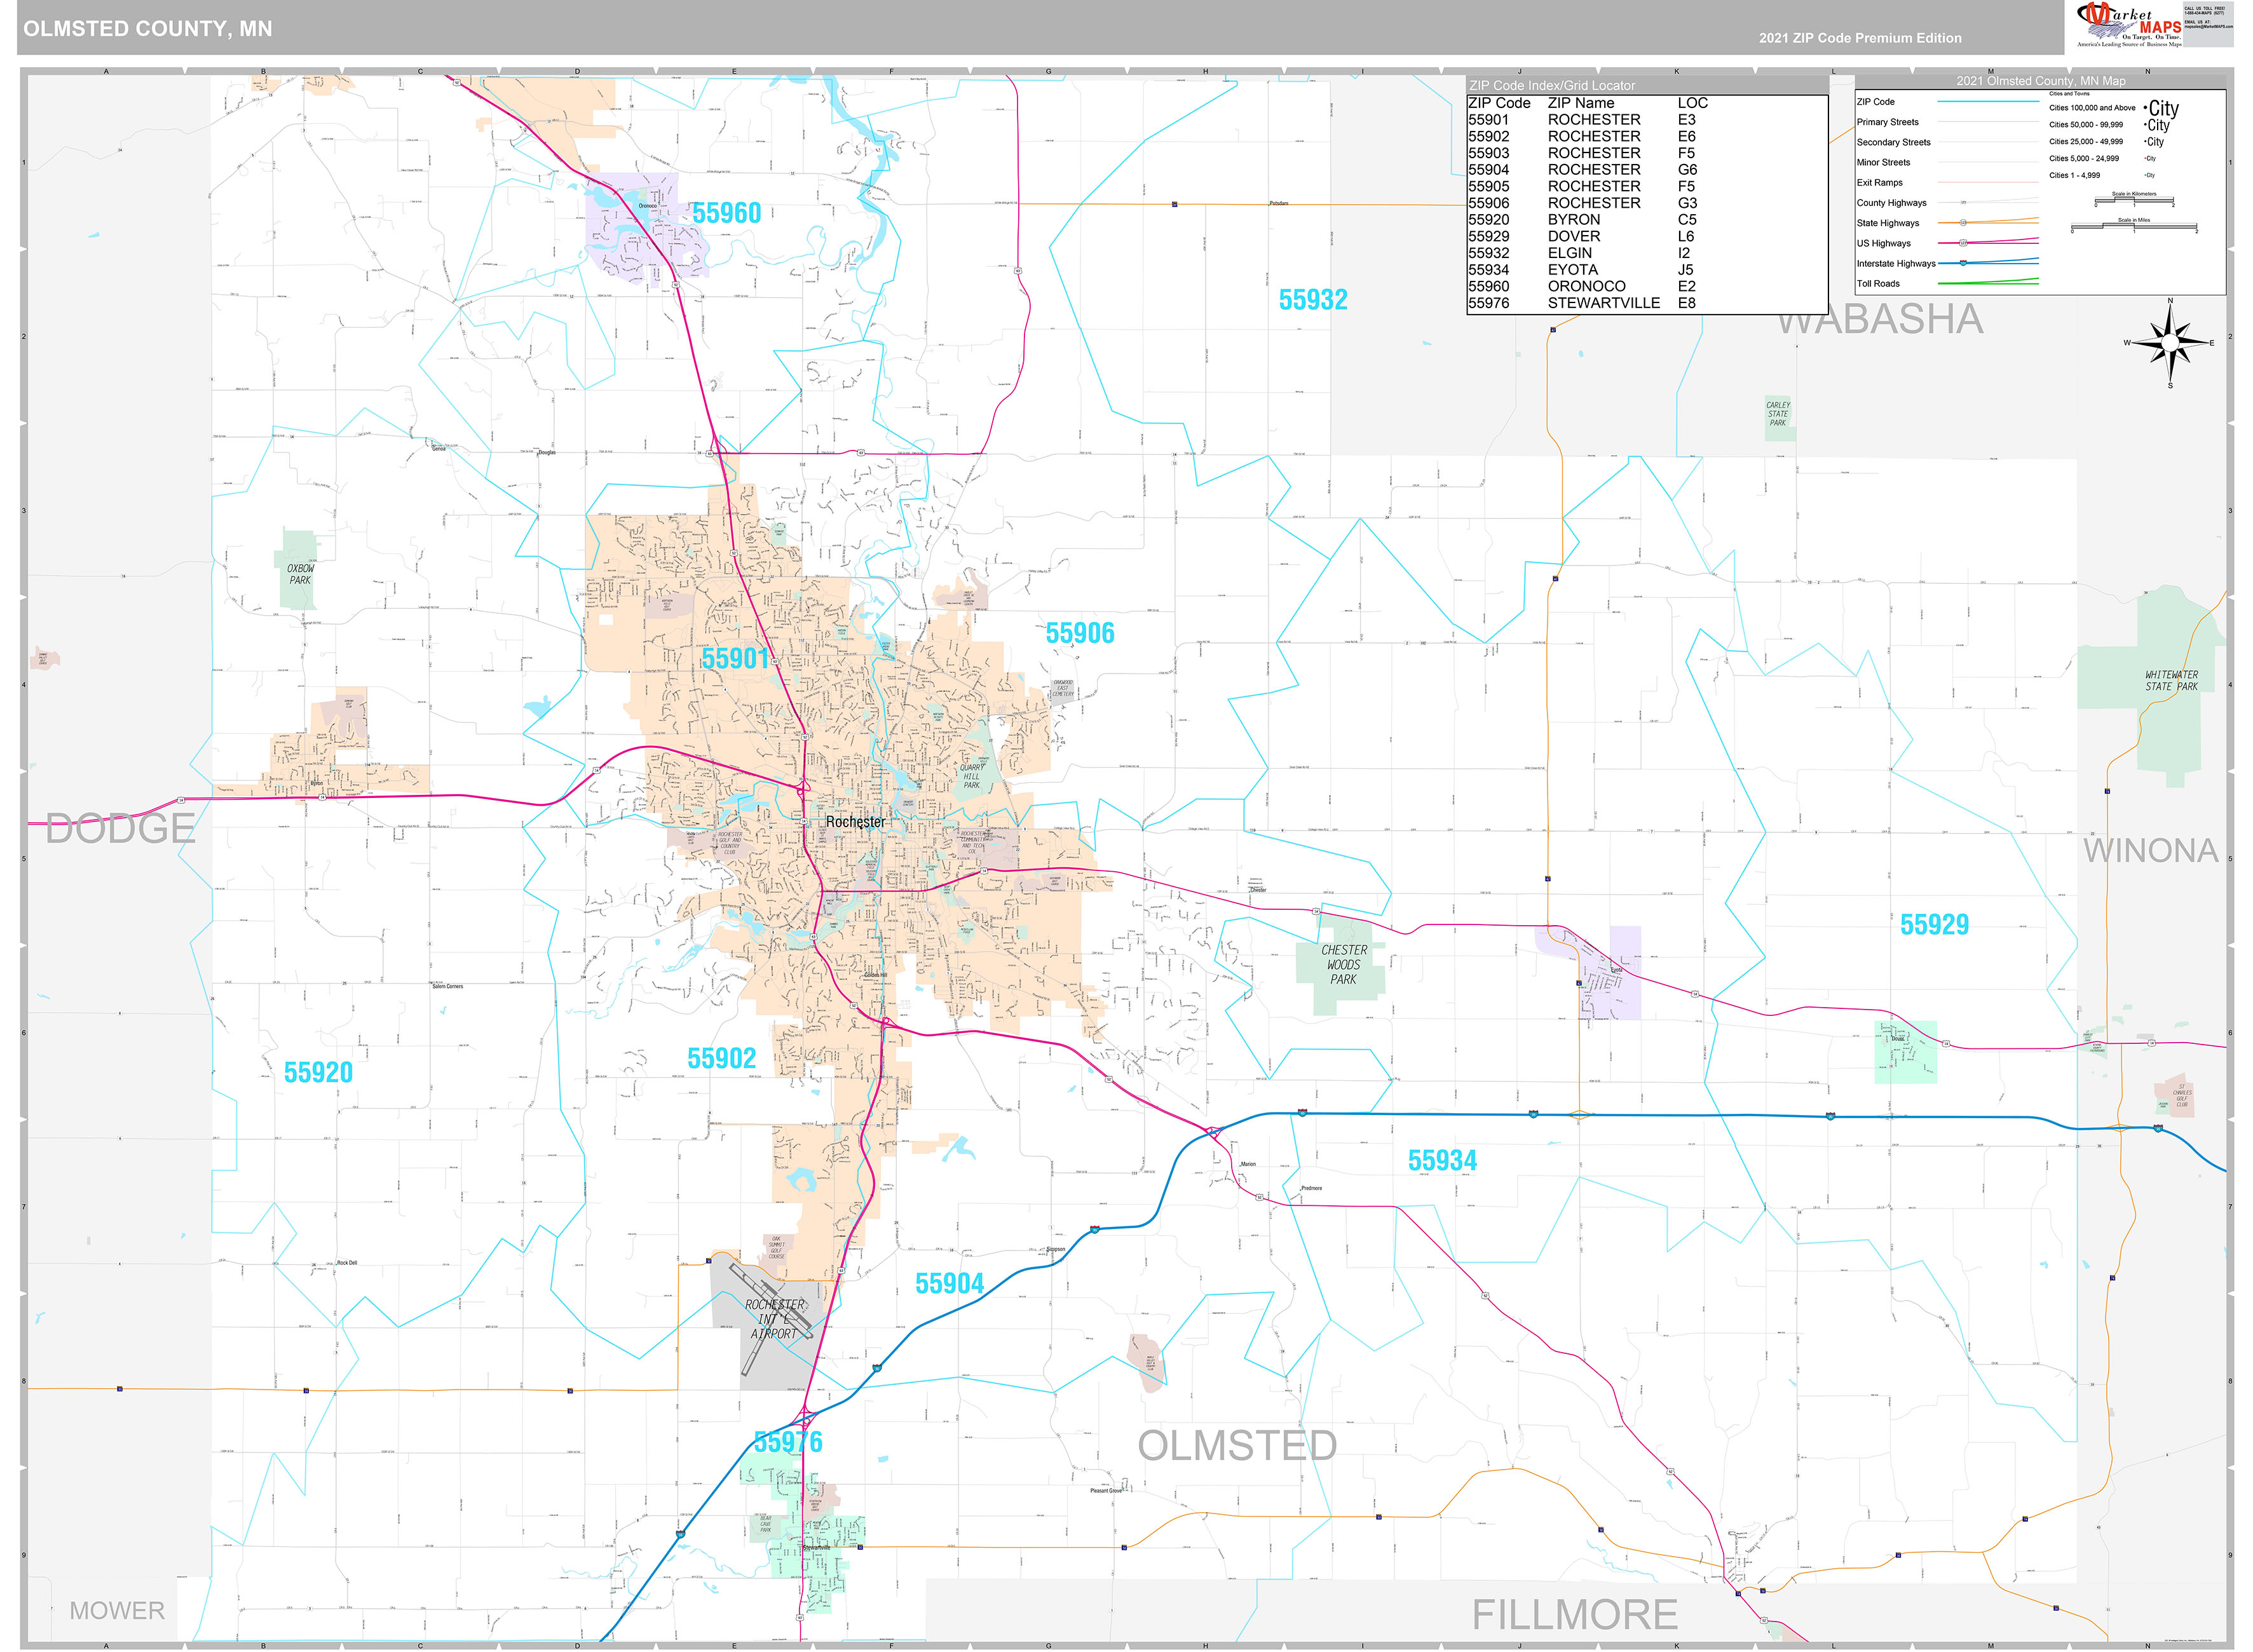This screenshot has height=1652, width=2253.
Task: Click the Rochester city name label
Action: coord(856,822)
